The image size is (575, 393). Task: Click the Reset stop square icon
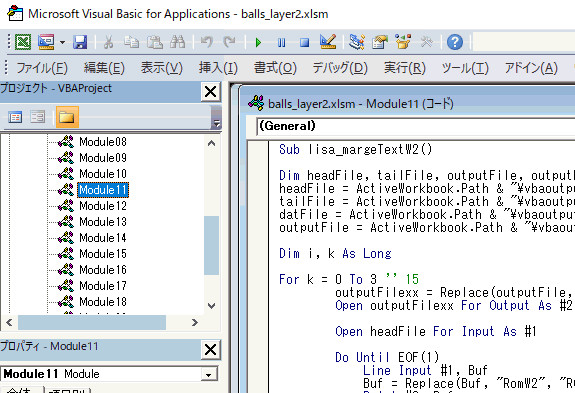(304, 43)
